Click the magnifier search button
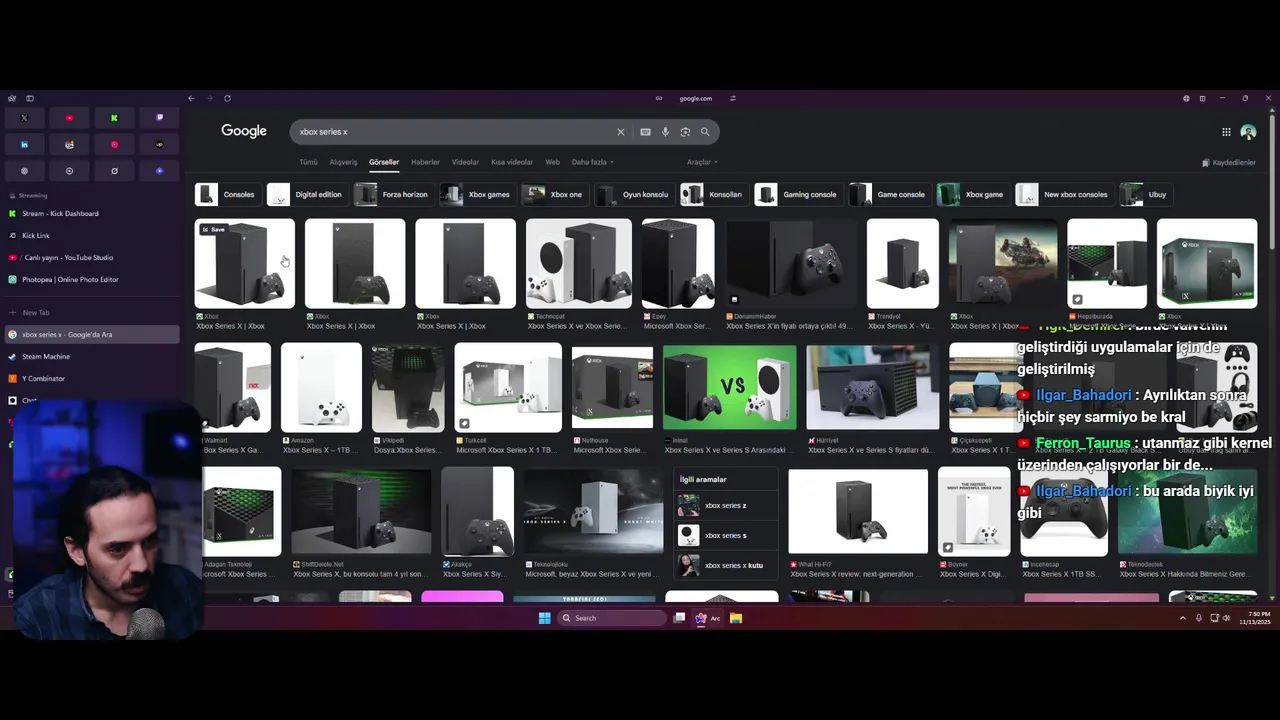The width and height of the screenshot is (1280, 720). 705,132
